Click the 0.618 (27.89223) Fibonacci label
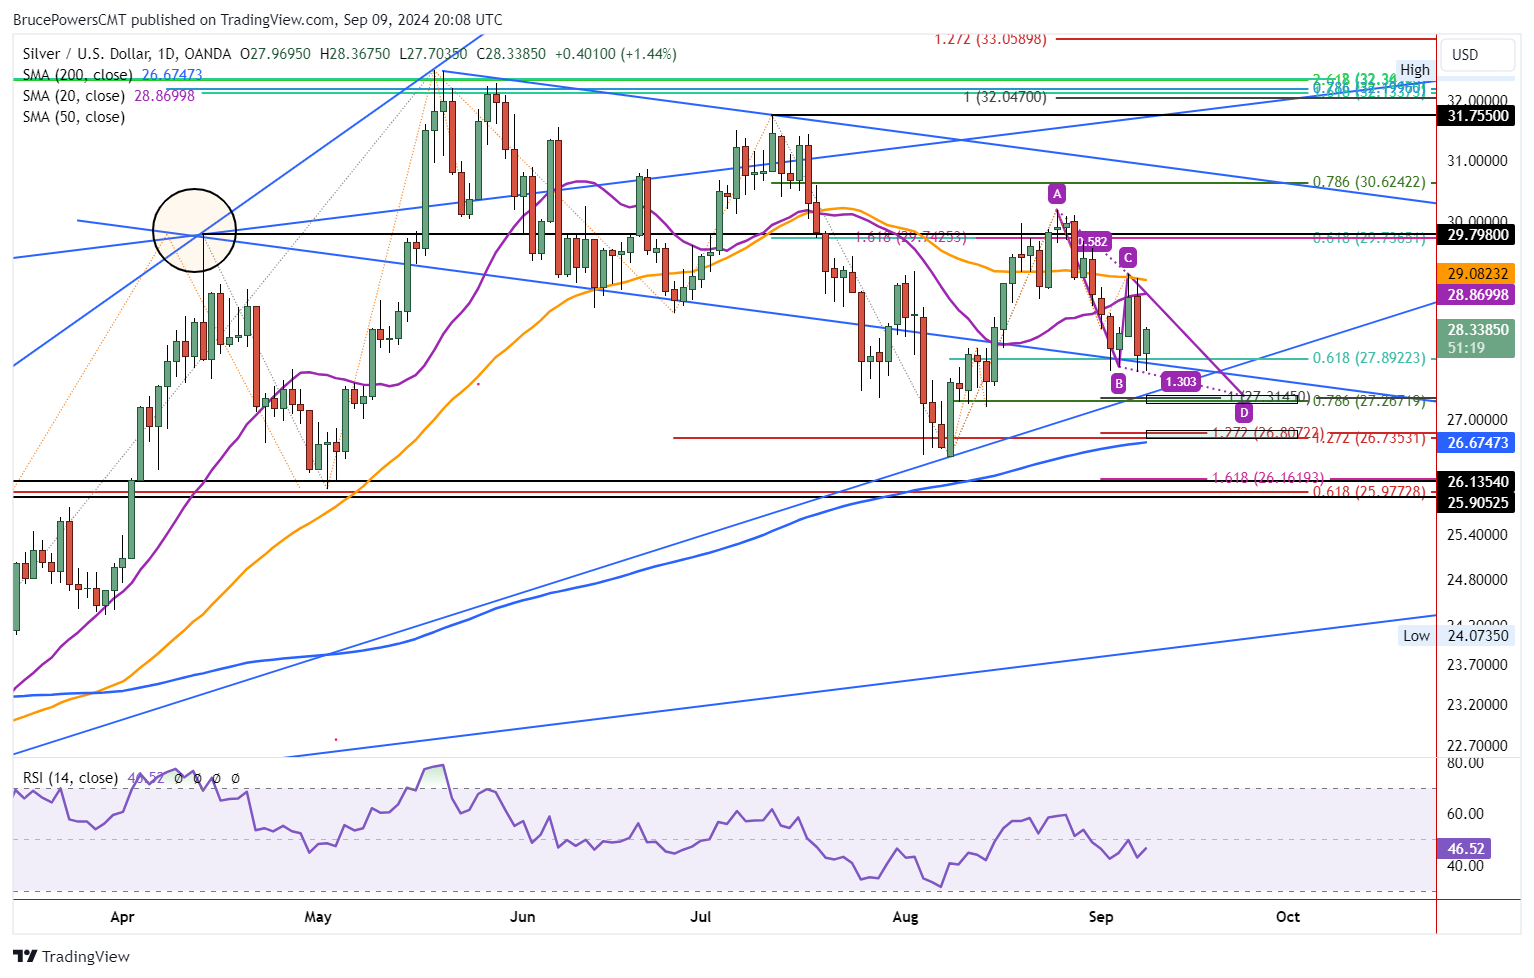Viewport: 1534px width, 978px height. click(x=1369, y=358)
